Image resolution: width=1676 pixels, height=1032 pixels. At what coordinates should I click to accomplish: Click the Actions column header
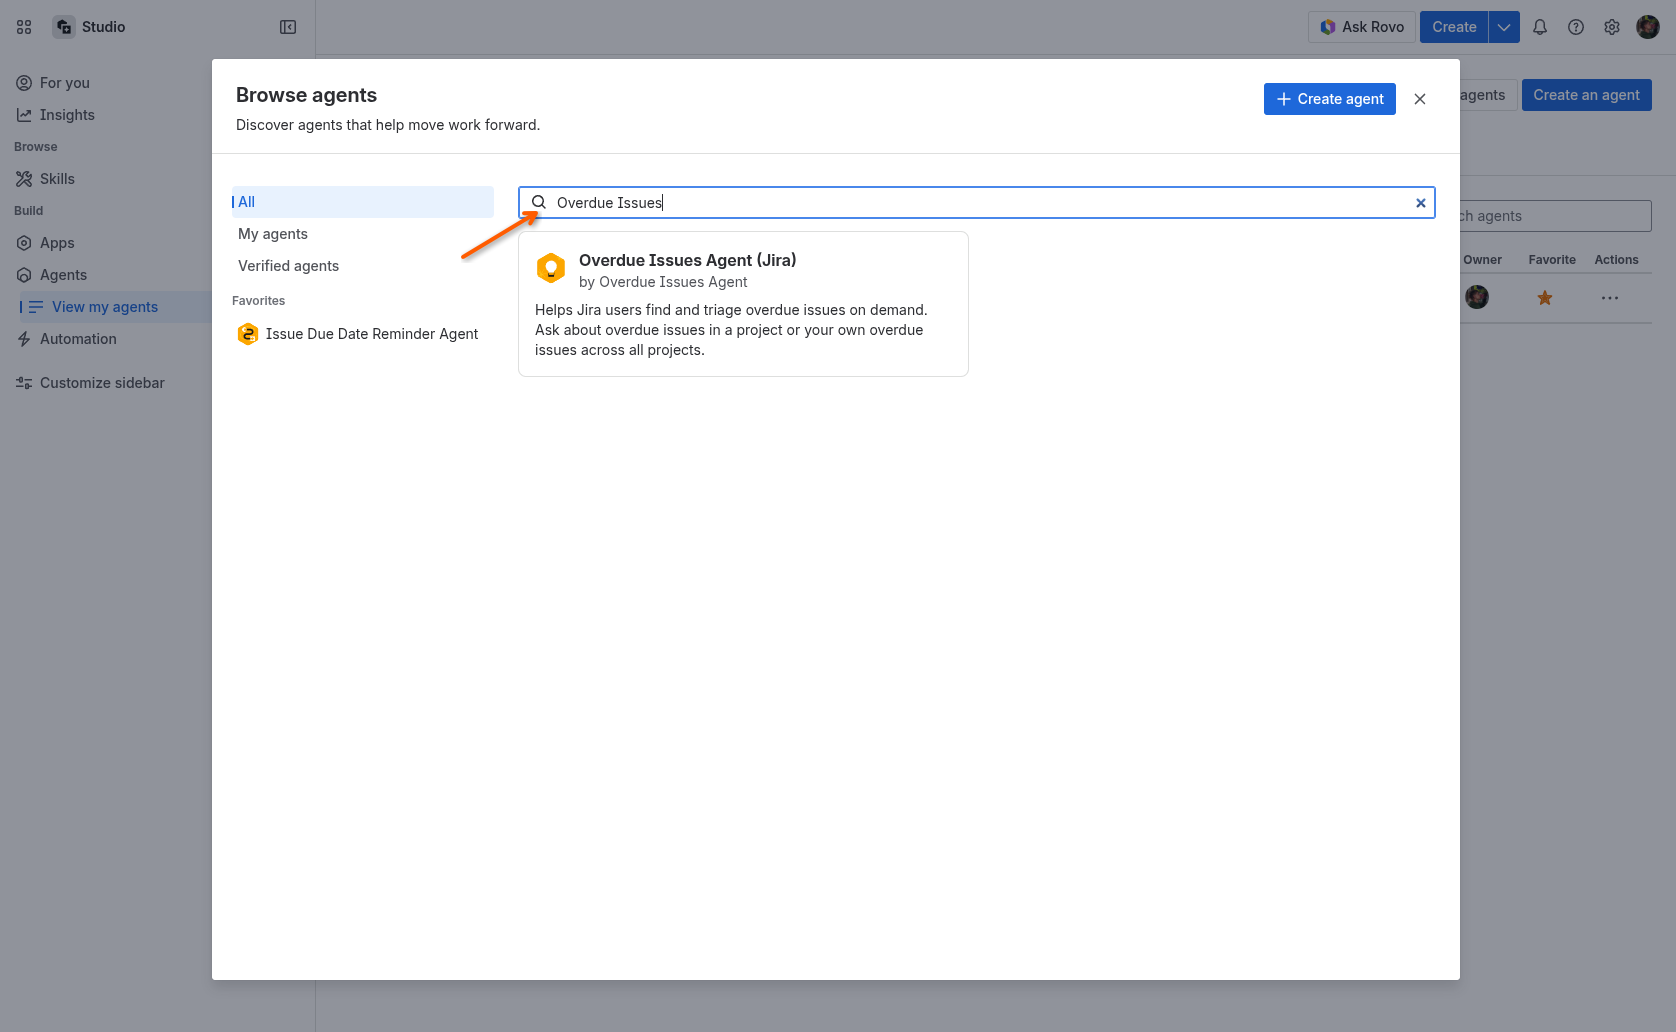[1617, 260]
